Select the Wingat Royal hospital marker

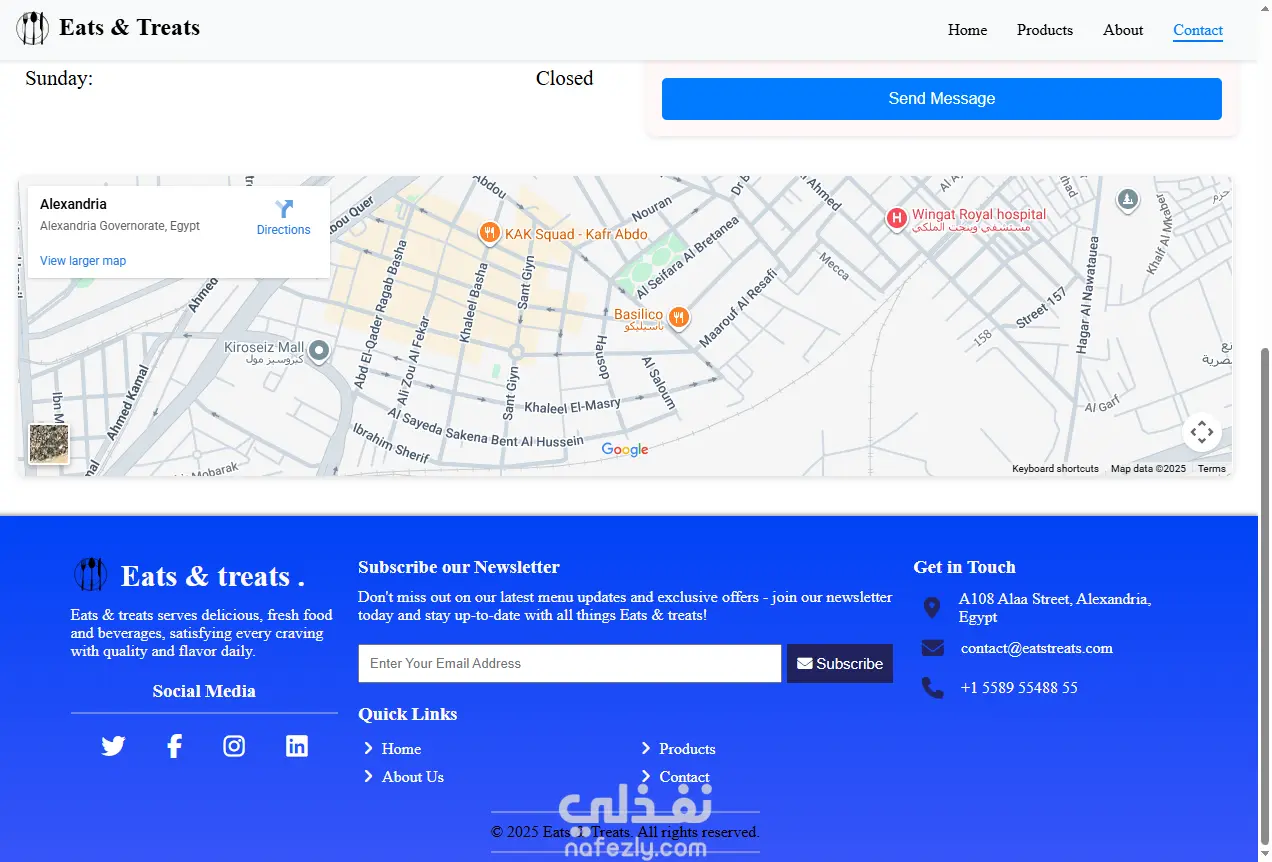click(x=897, y=217)
